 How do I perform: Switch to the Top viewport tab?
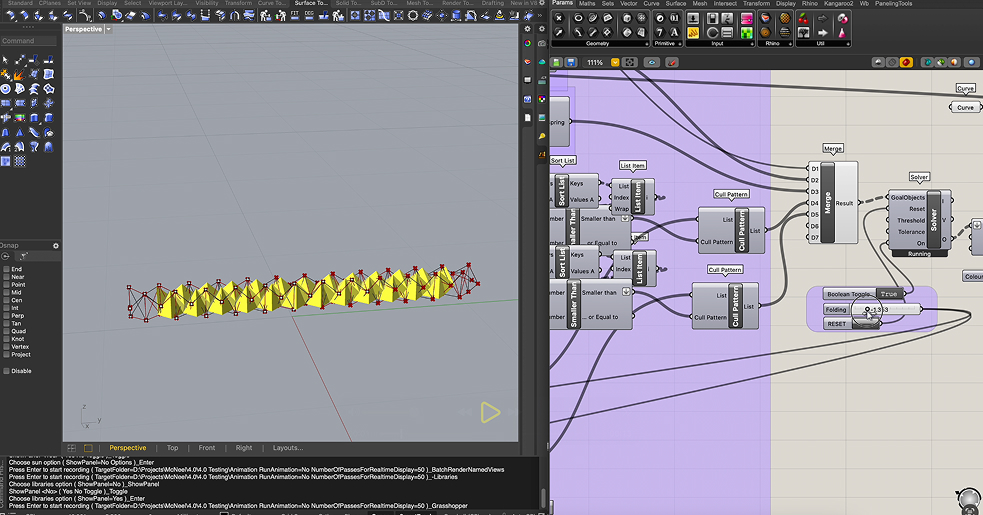[x=172, y=448]
